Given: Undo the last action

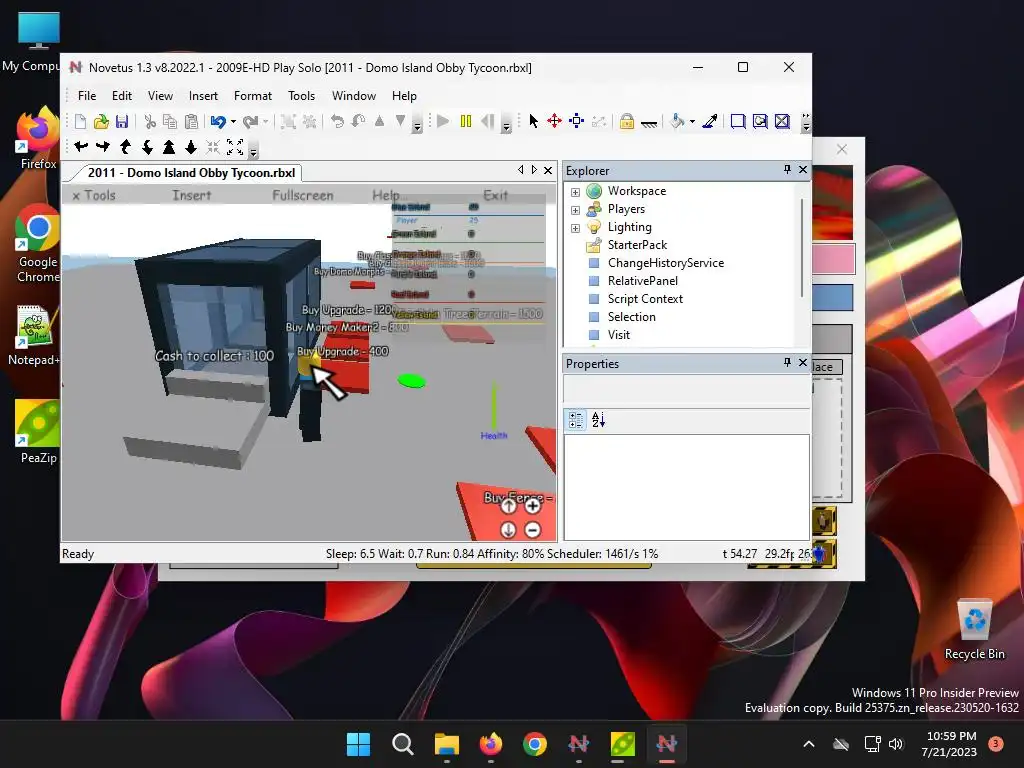Looking at the screenshot, I should (x=218, y=121).
